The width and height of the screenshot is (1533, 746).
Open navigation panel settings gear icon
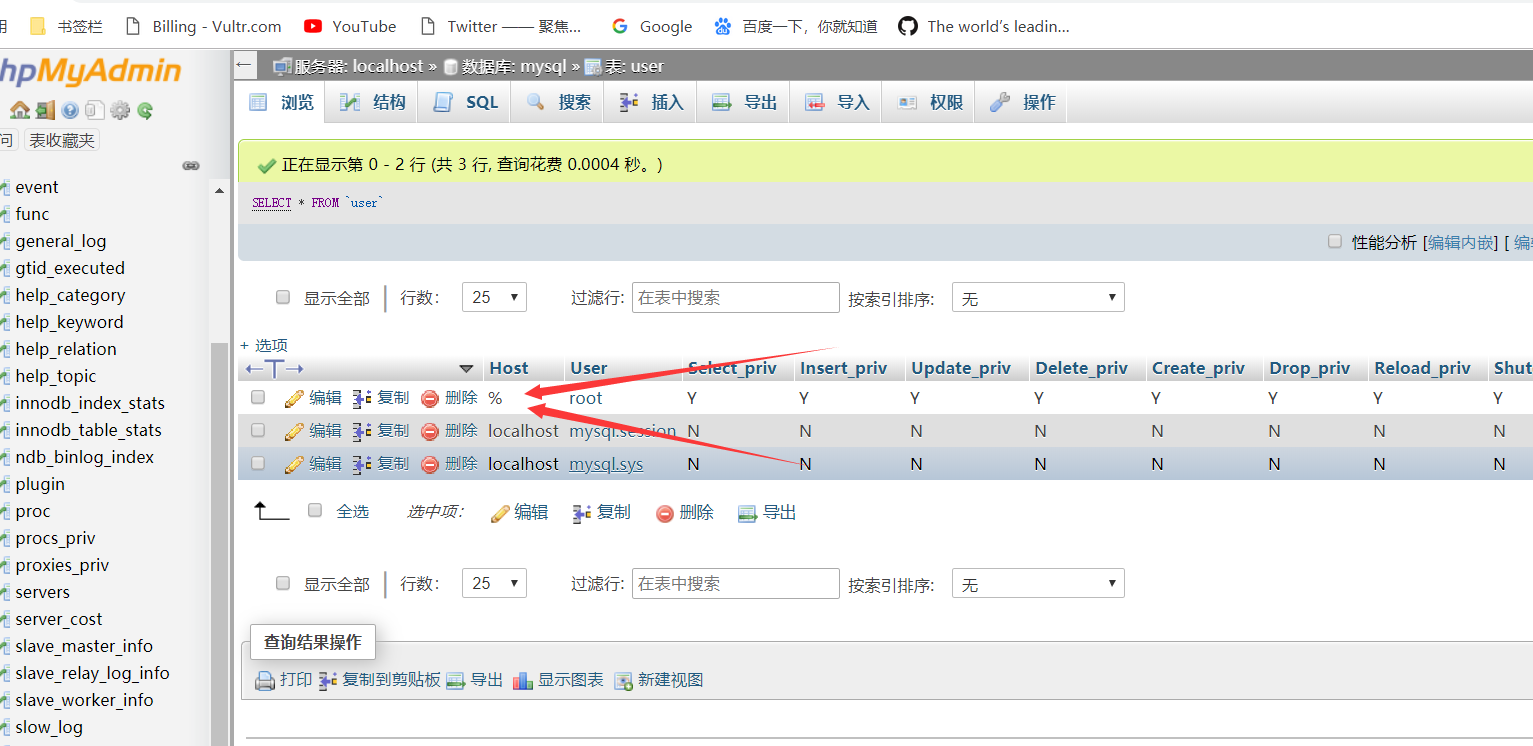click(120, 110)
